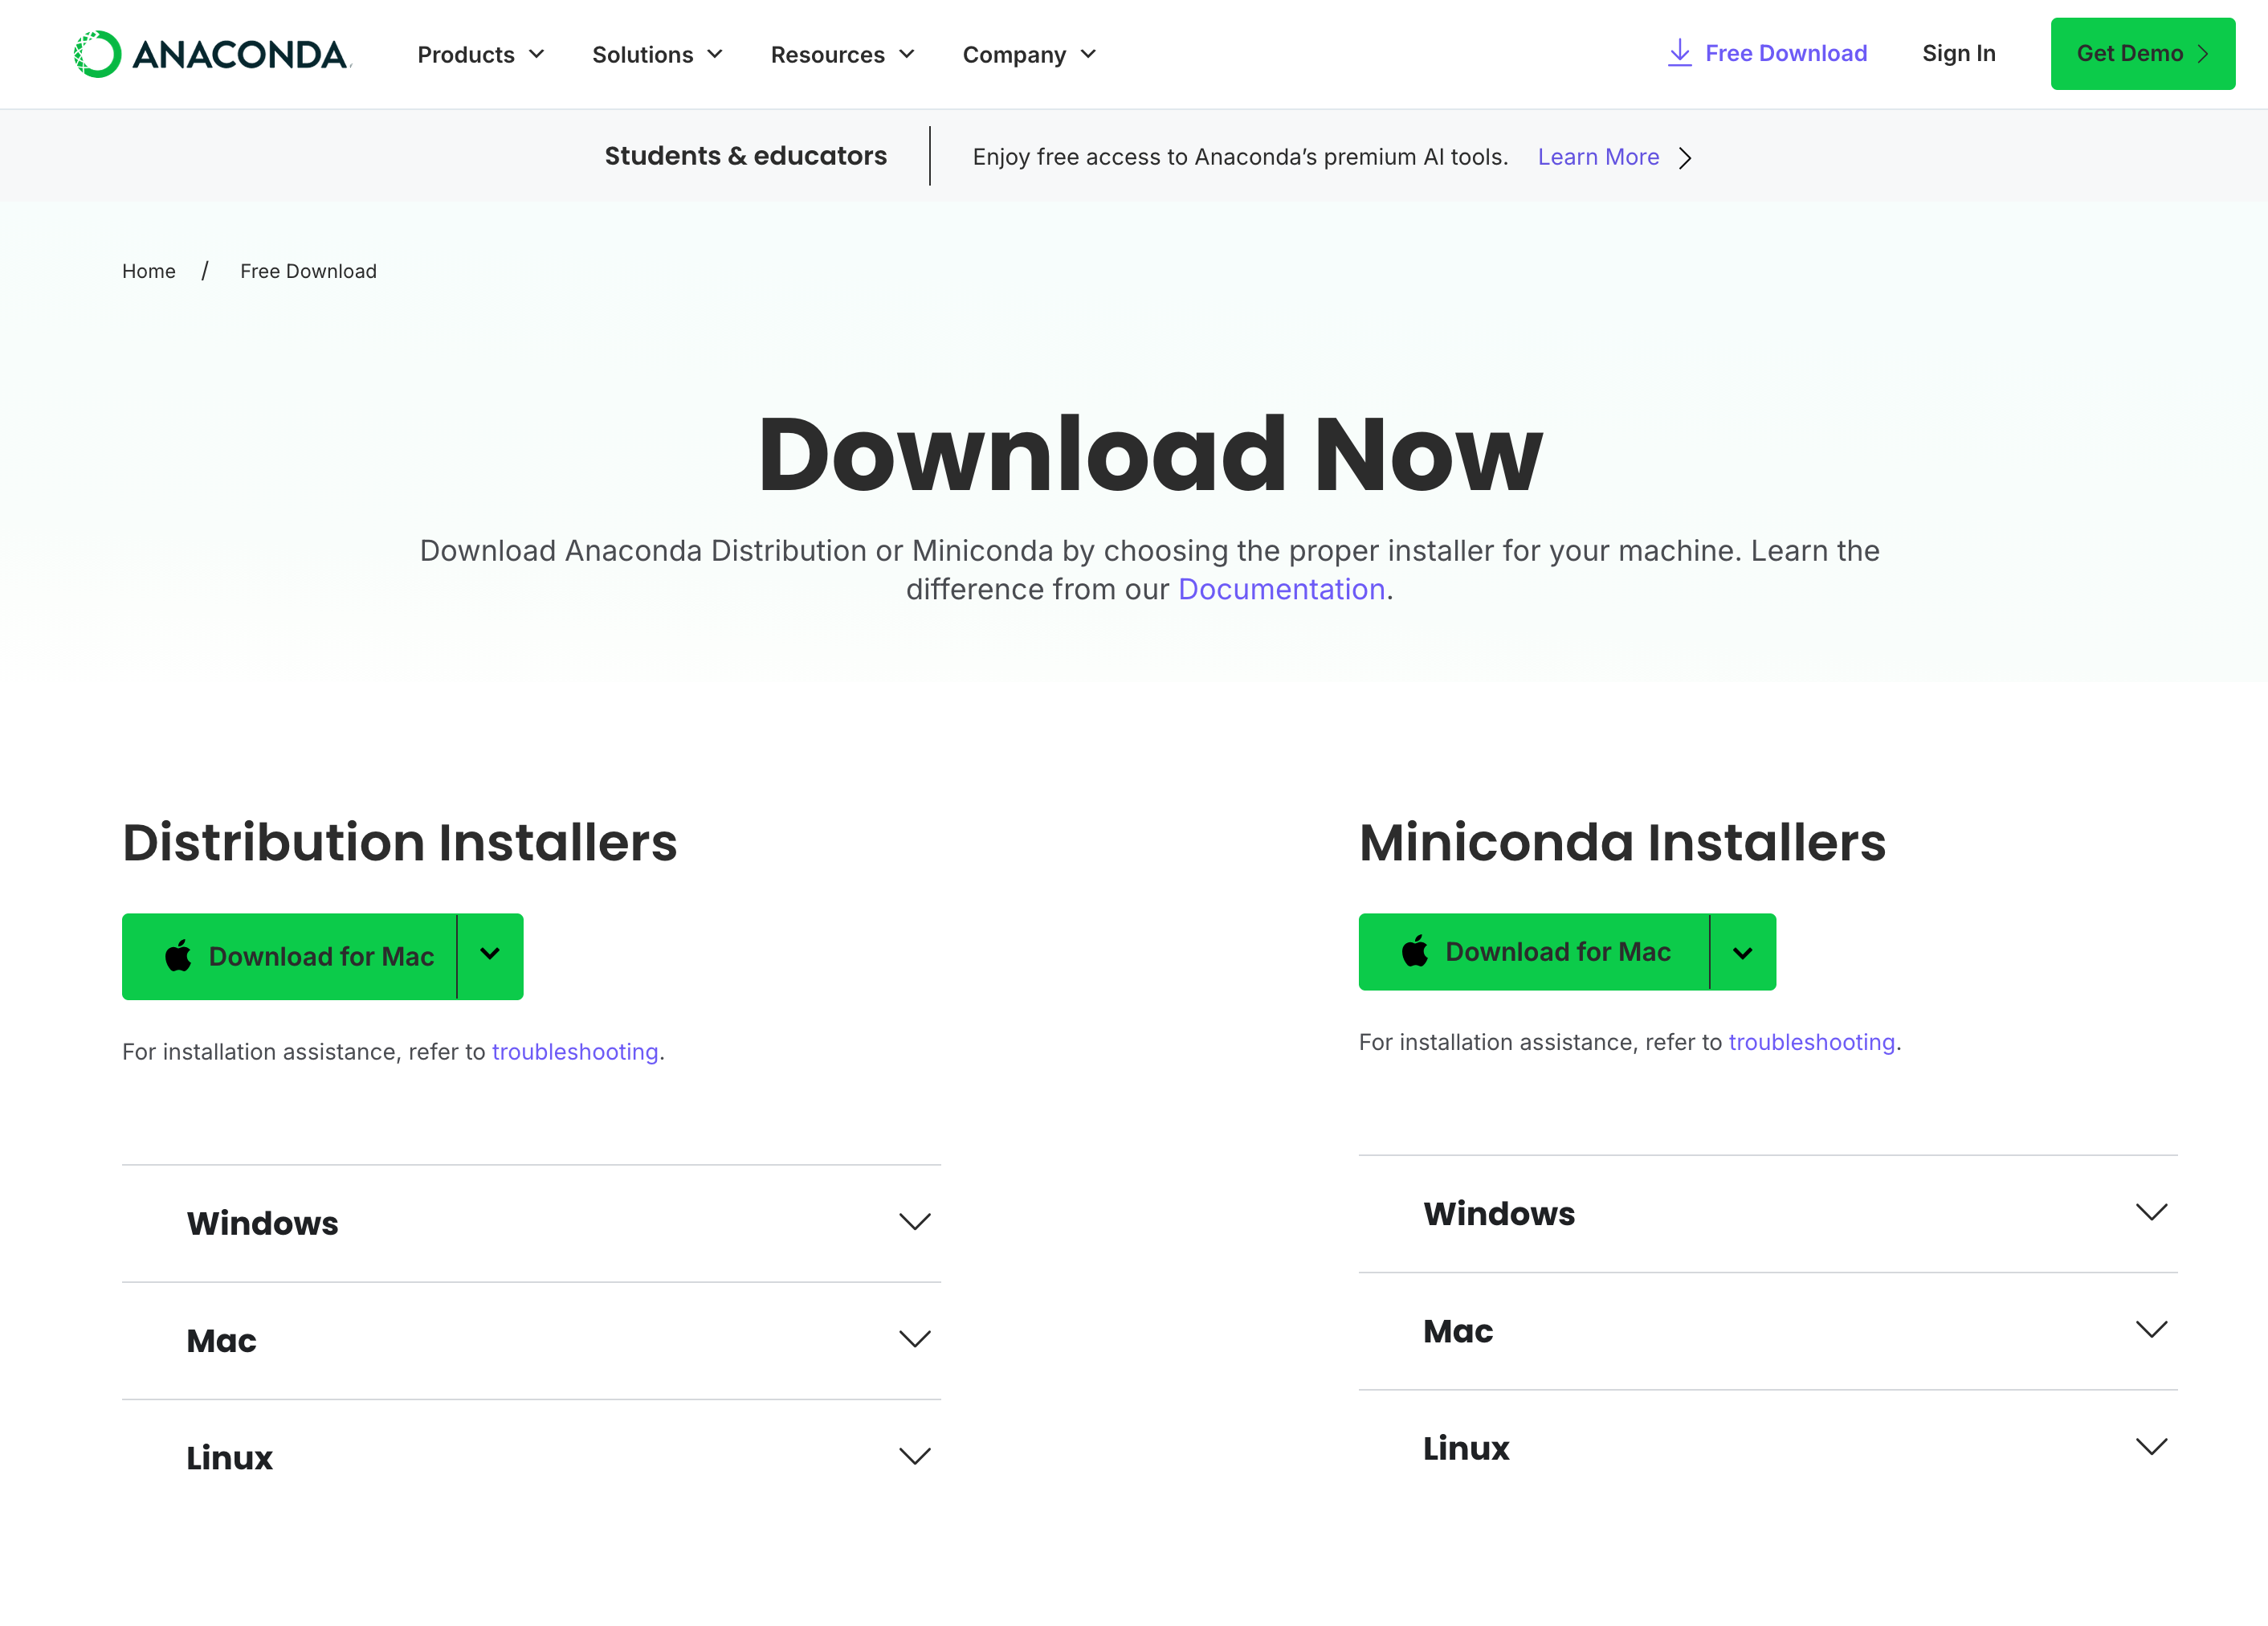Expand the Windows section under Distribution Installers
The width and height of the screenshot is (2268, 1626).
point(531,1223)
